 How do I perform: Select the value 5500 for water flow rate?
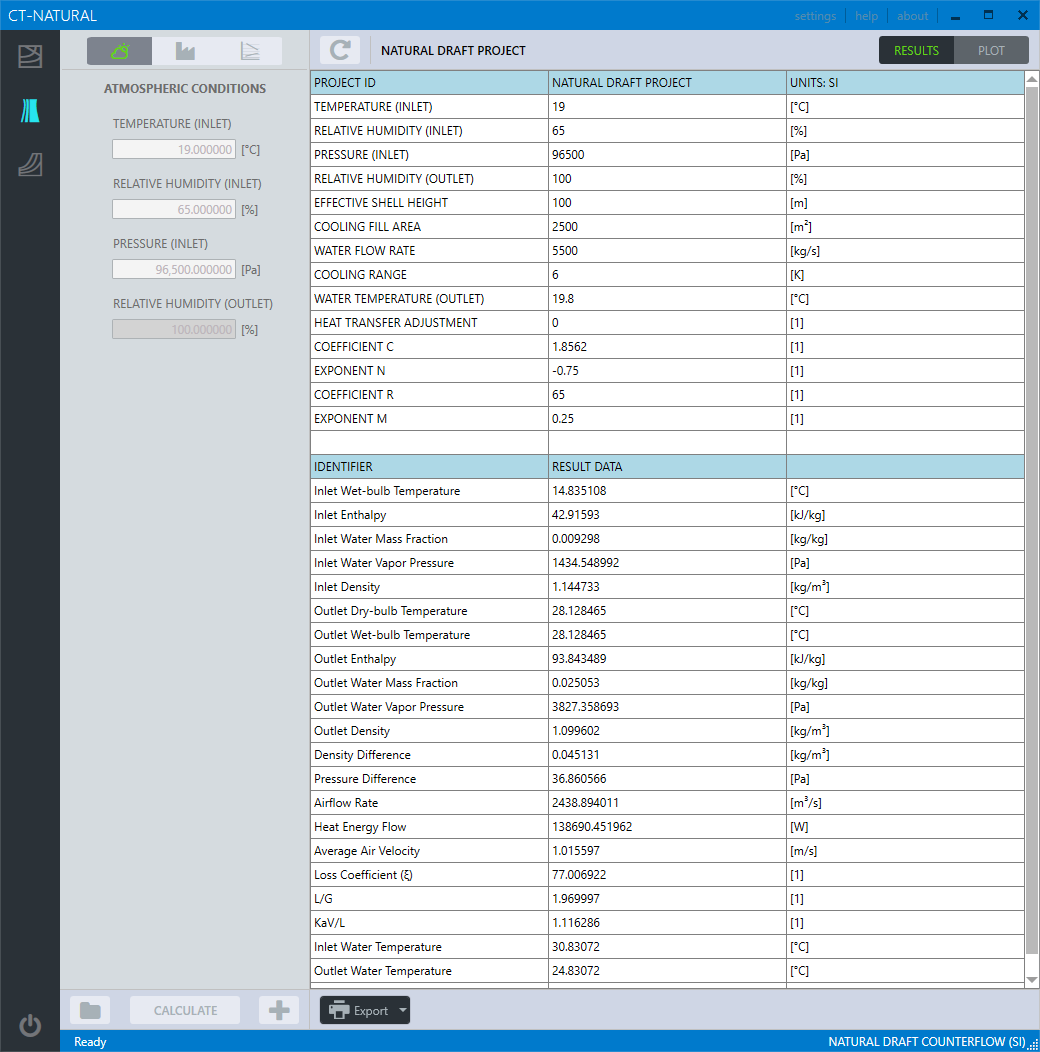point(565,251)
